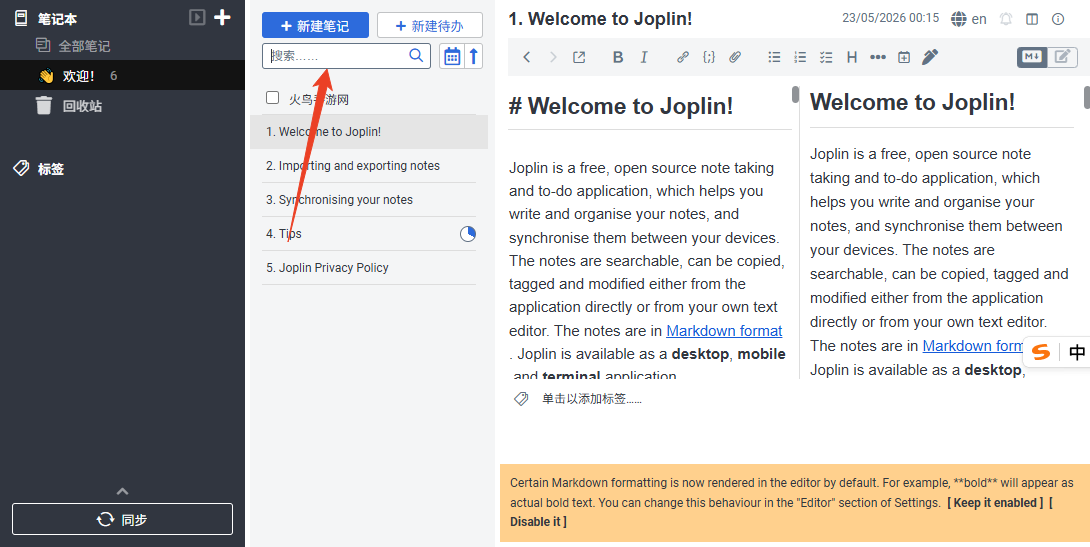The image size is (1090, 547).
Task: Click the 同步 synchronise button
Action: (122, 519)
